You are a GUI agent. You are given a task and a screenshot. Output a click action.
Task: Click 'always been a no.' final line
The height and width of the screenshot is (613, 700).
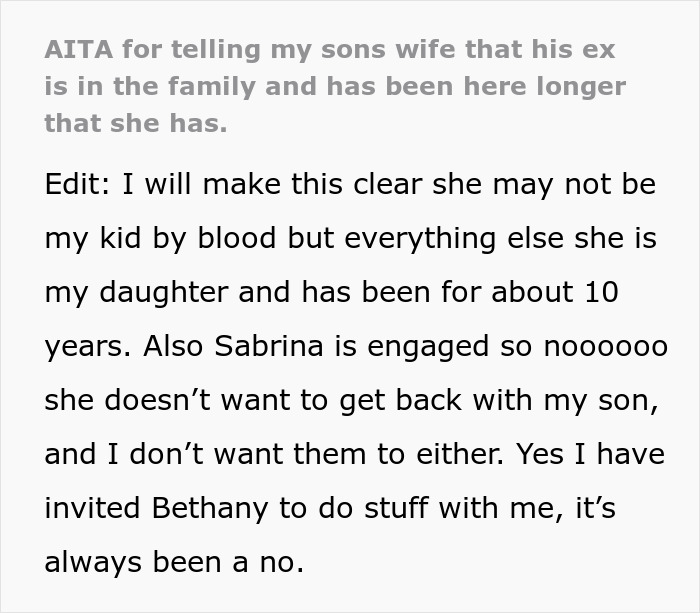point(173,561)
